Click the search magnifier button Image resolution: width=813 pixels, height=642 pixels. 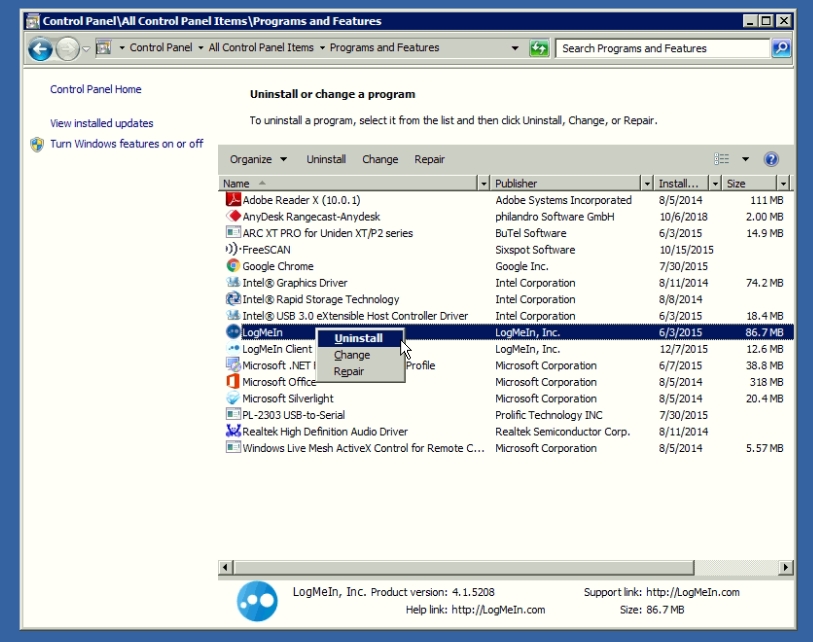point(781,48)
